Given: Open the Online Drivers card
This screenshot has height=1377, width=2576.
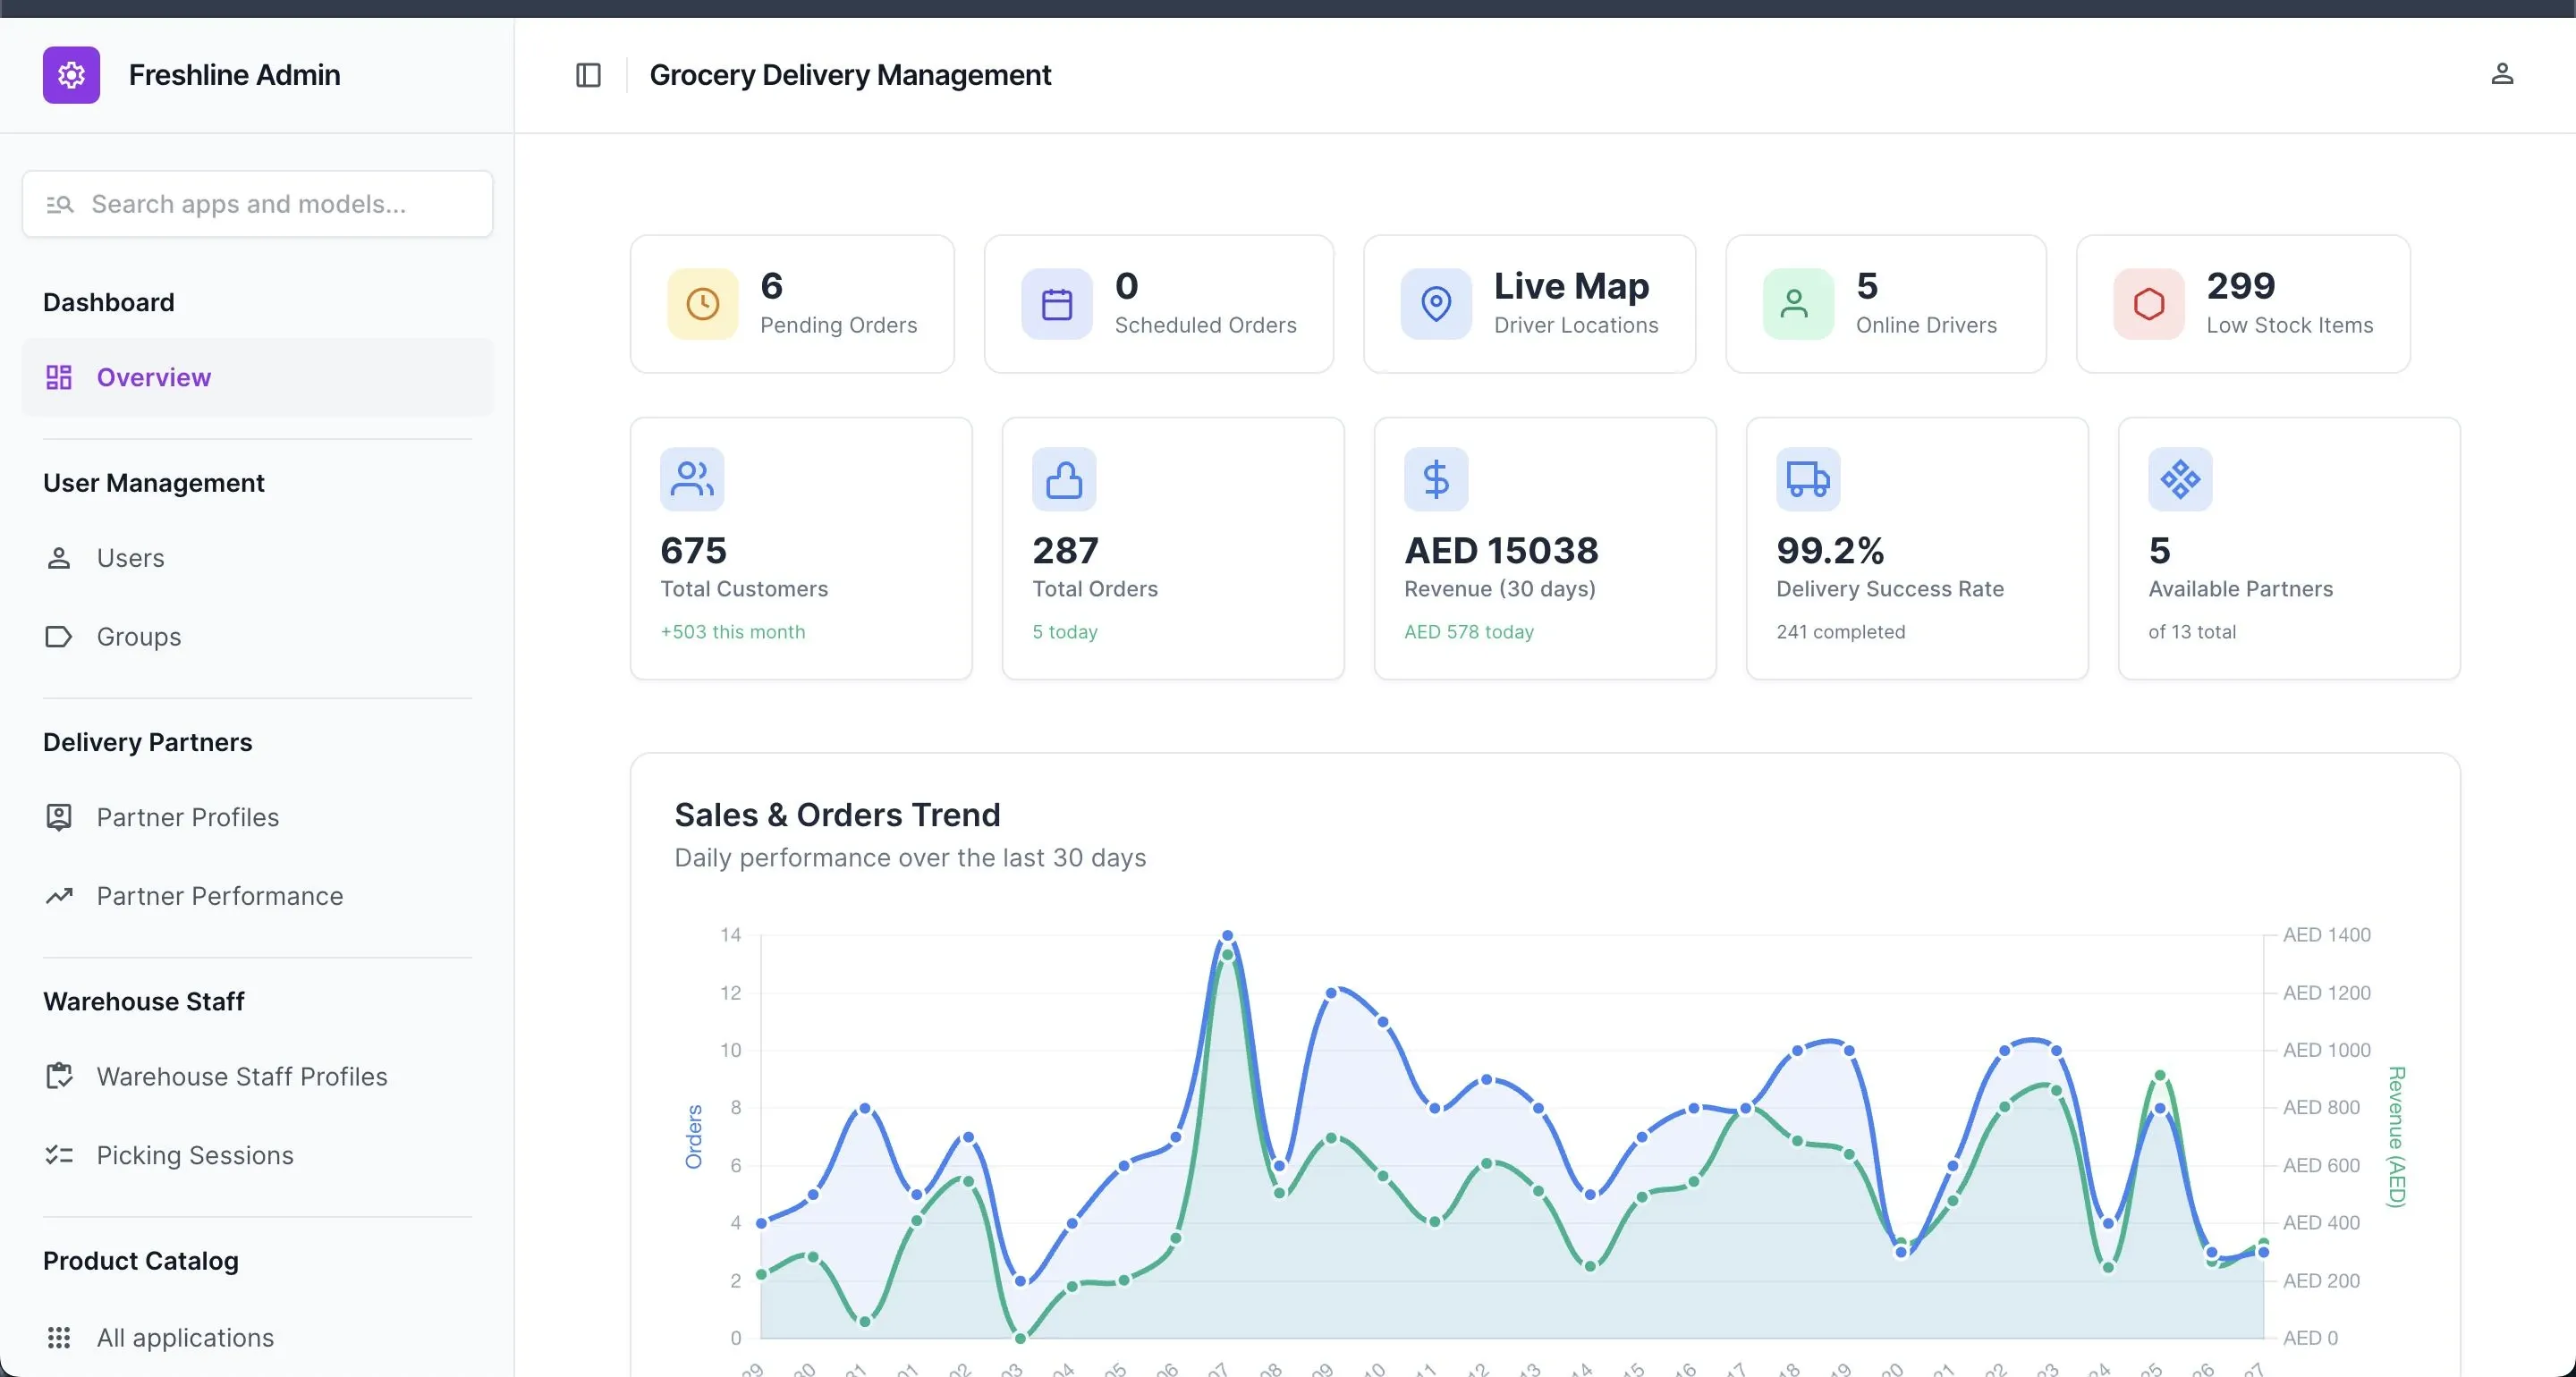Looking at the screenshot, I should pos(1886,304).
